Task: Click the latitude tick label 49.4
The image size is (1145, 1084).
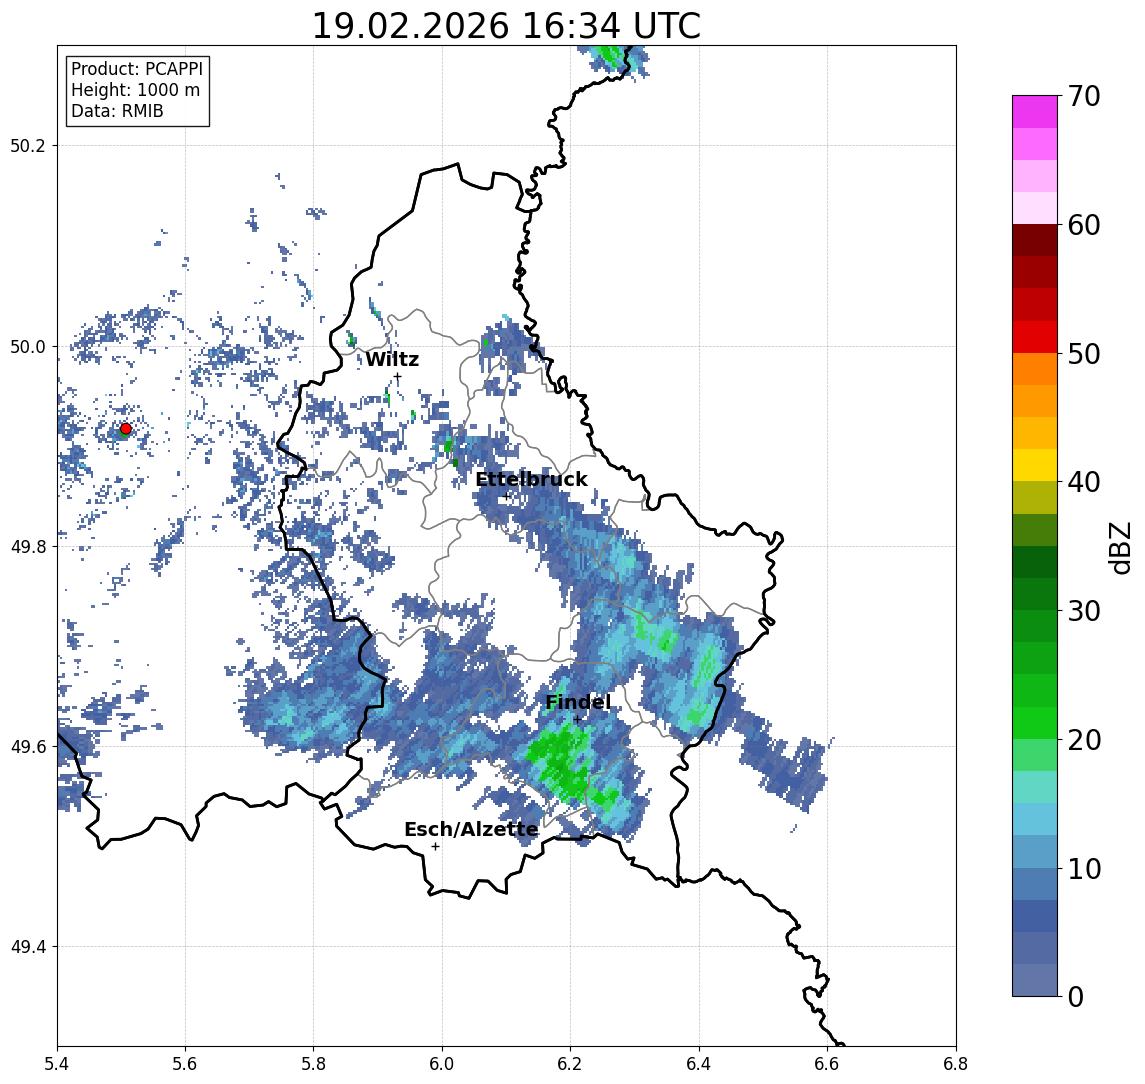Action: pos(27,947)
